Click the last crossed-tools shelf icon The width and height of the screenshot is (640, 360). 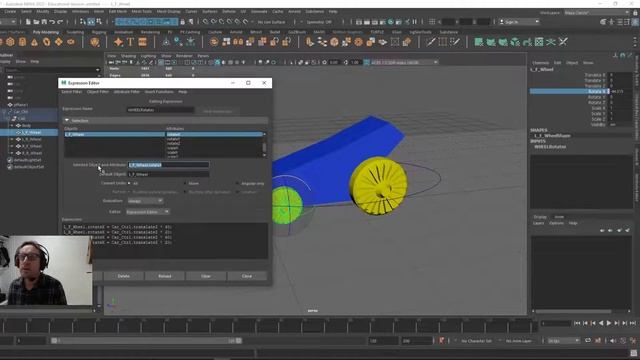pyautogui.click(x=563, y=42)
